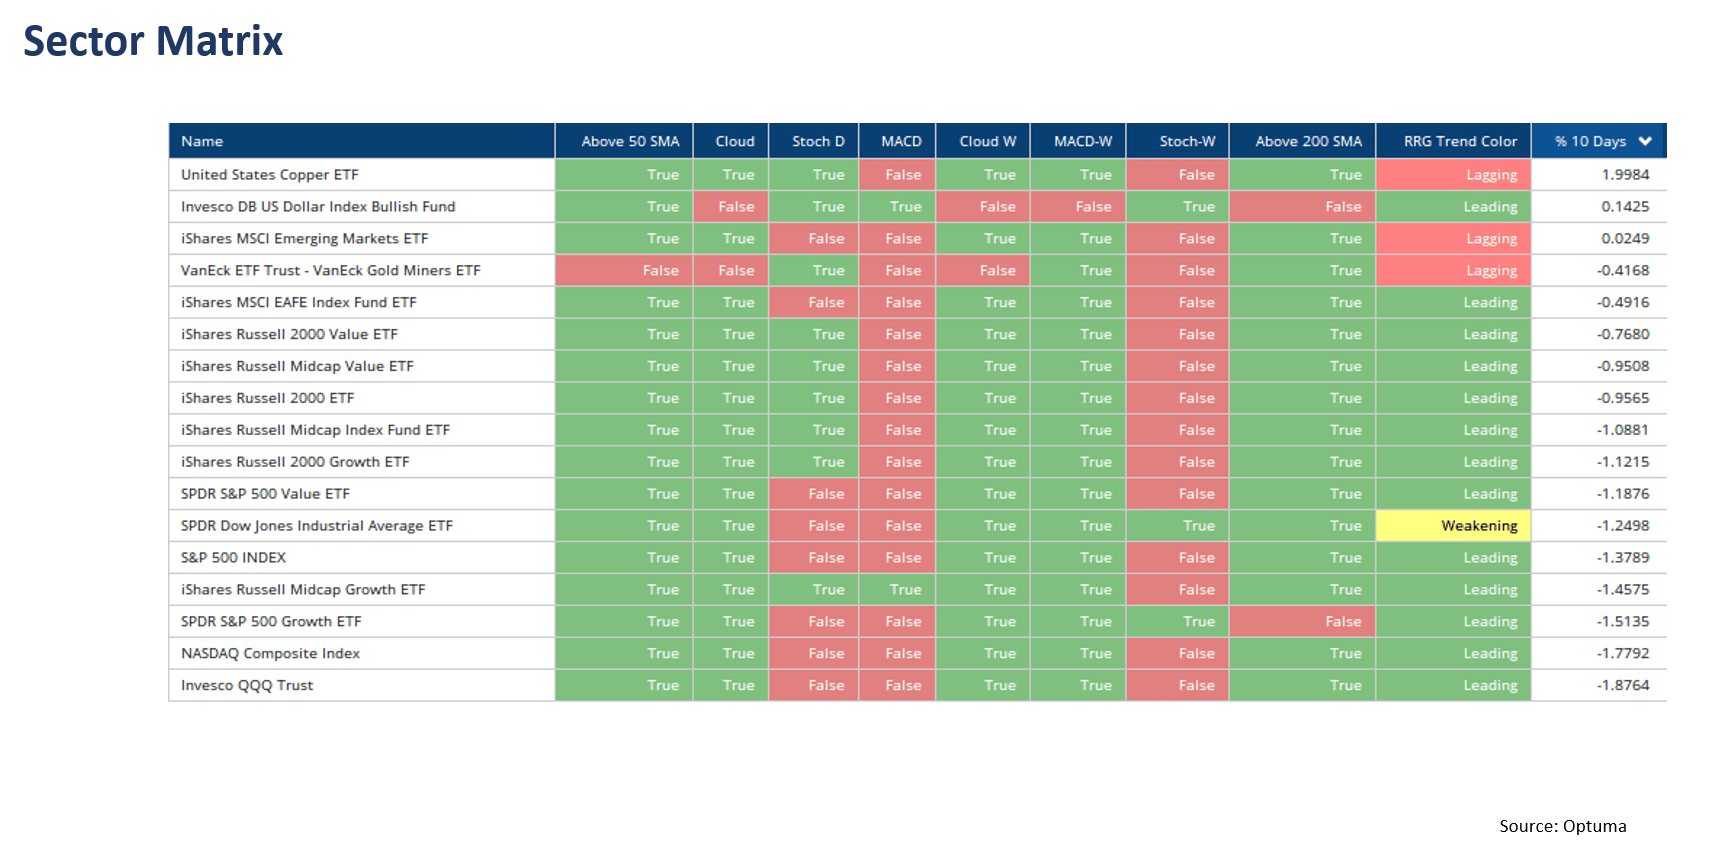Viewport: 1717px width, 842px height.
Task: Click True under Stoch-W for Dow Jones ETF
Action: [1178, 526]
